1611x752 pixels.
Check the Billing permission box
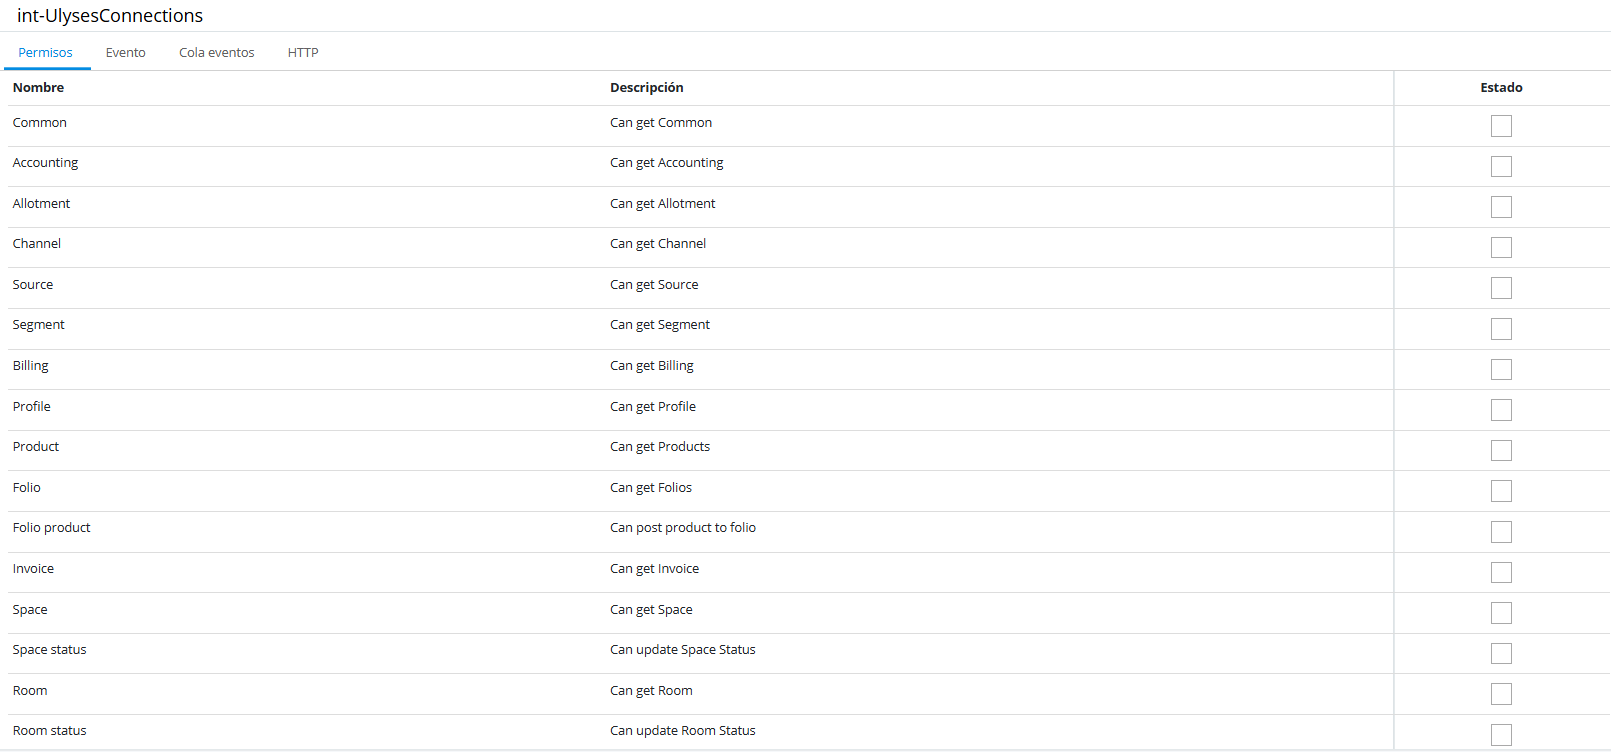pos(1501,369)
